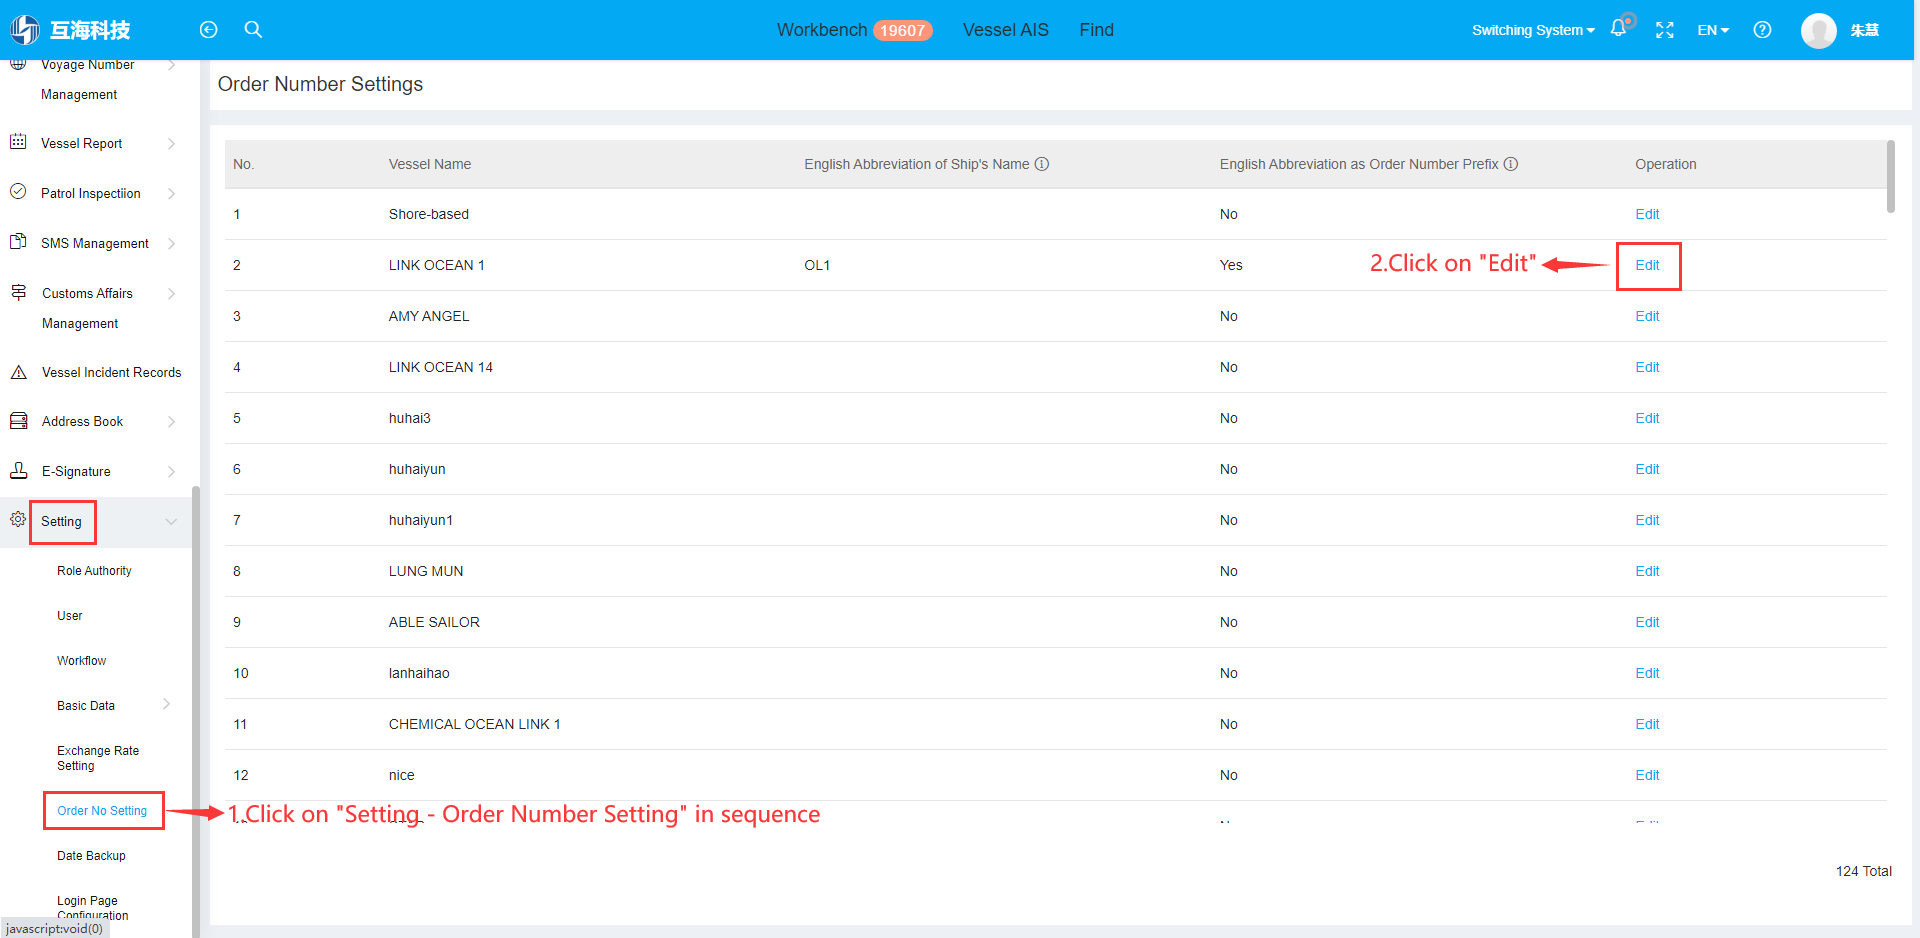The width and height of the screenshot is (1920, 938).
Task: Click the sidebar vertical scrollbar thumb
Action: point(196,712)
